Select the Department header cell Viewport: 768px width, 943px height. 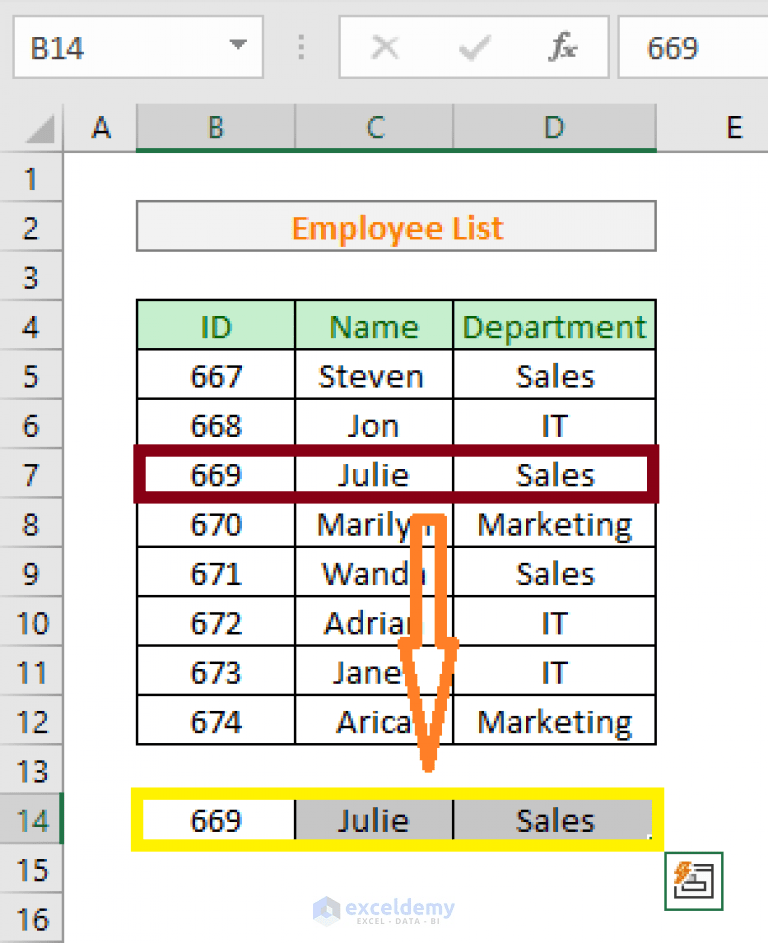tap(553, 326)
